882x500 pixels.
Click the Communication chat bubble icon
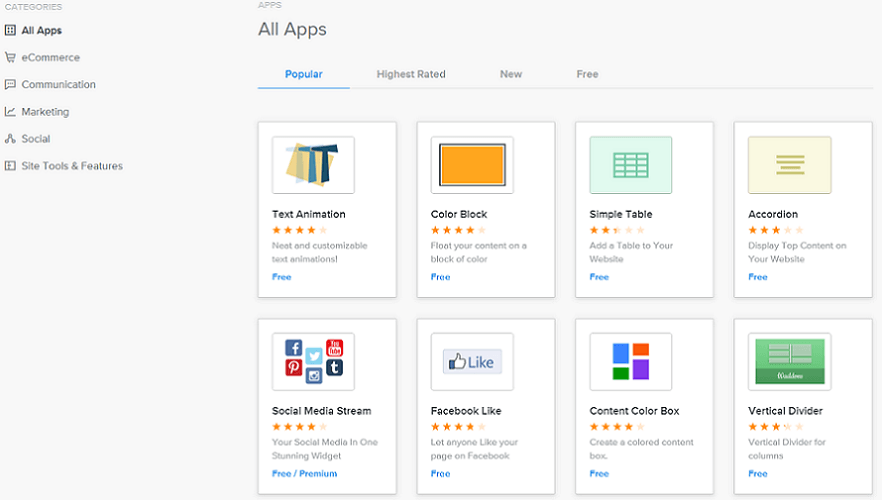(x=10, y=84)
